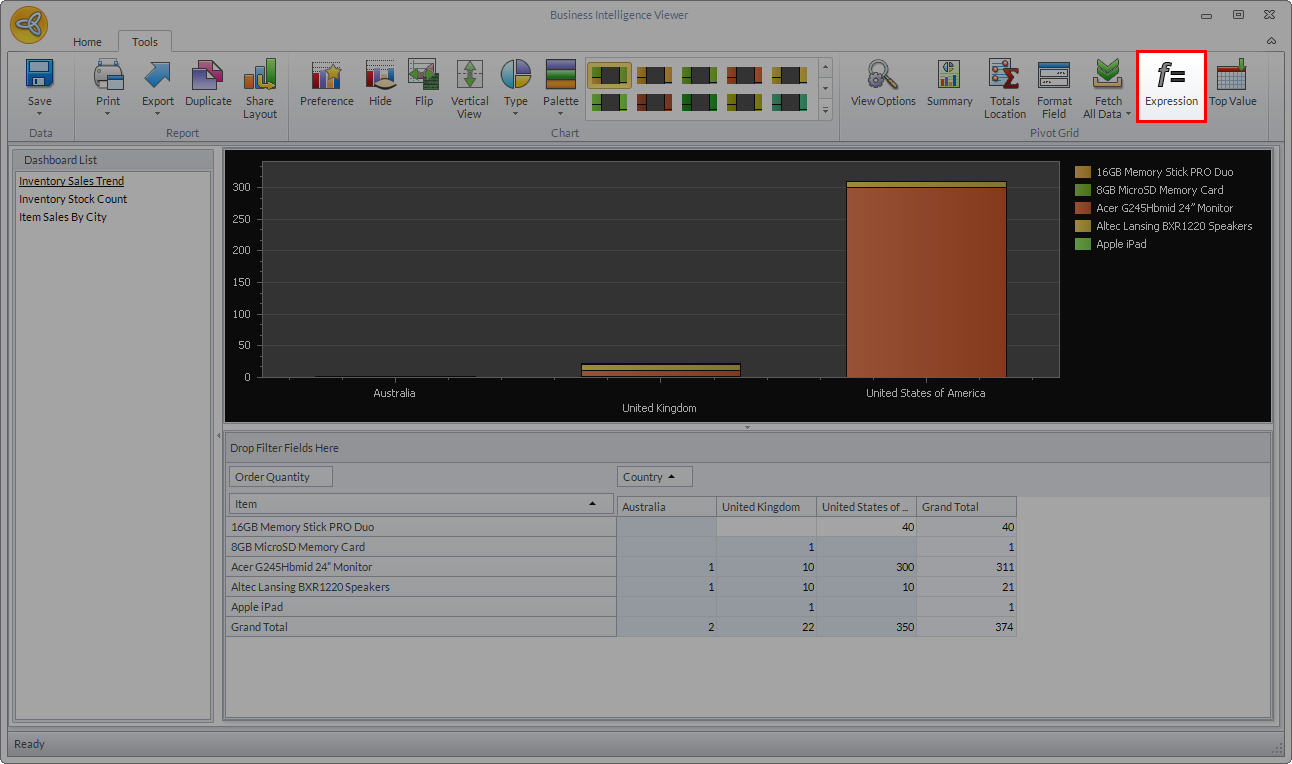Image resolution: width=1292 pixels, height=764 pixels.
Task: Flip the chart axes
Action: click(x=424, y=84)
